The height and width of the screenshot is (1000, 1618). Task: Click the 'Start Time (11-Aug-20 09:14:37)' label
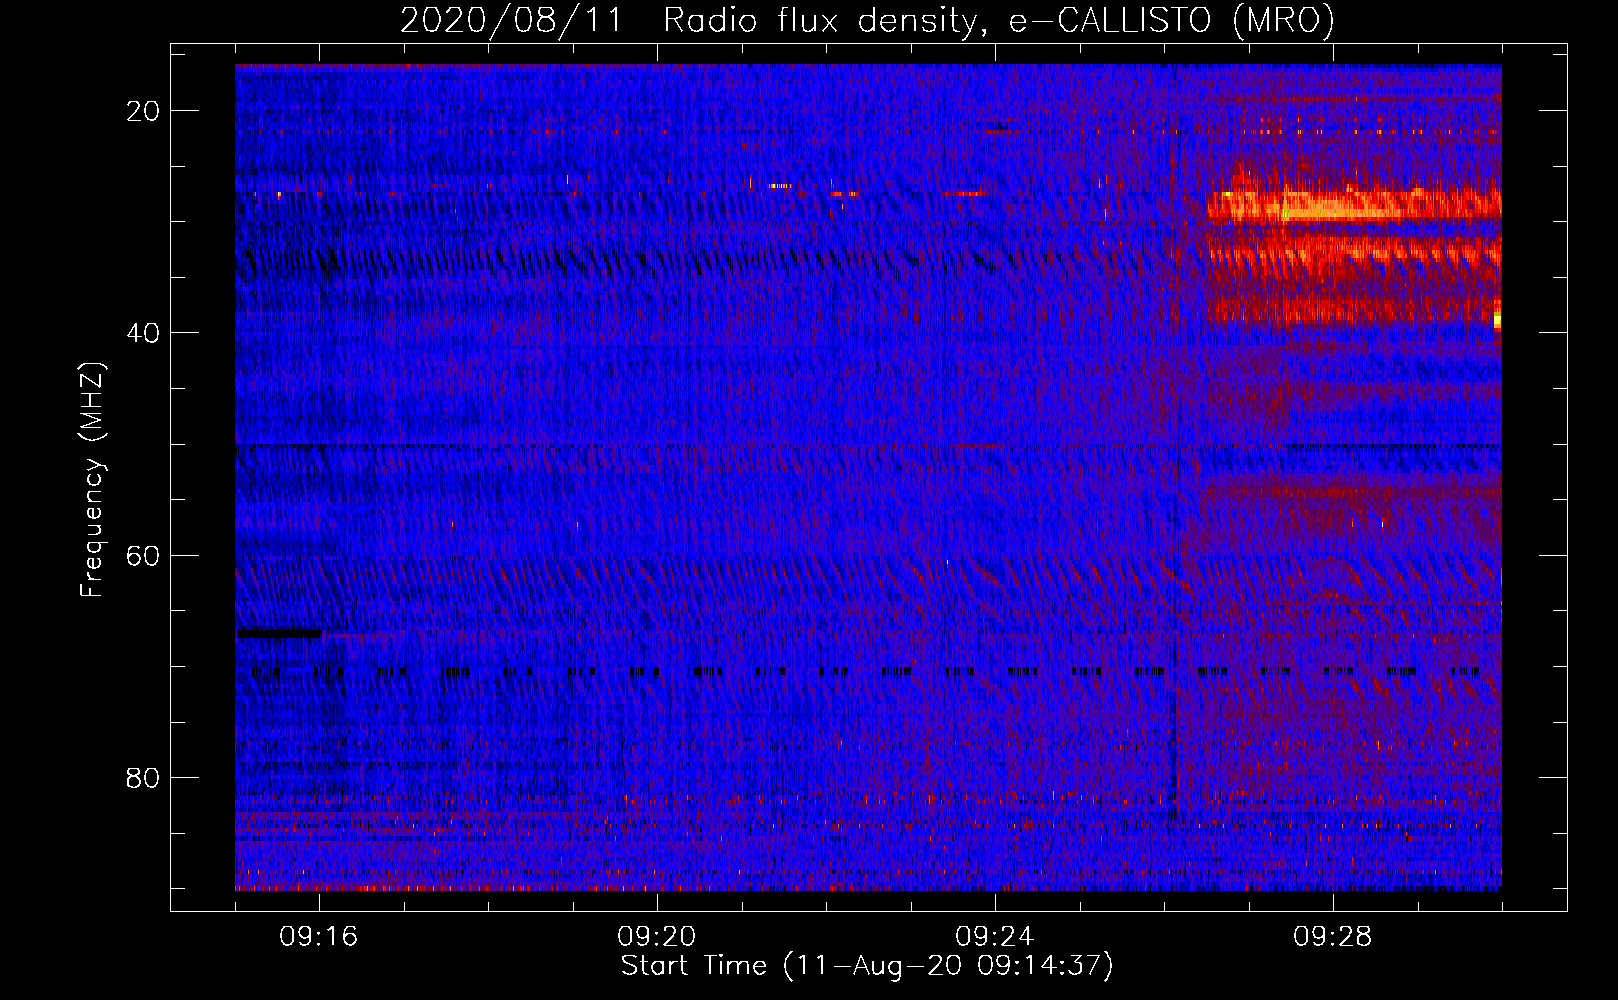[x=867, y=966]
